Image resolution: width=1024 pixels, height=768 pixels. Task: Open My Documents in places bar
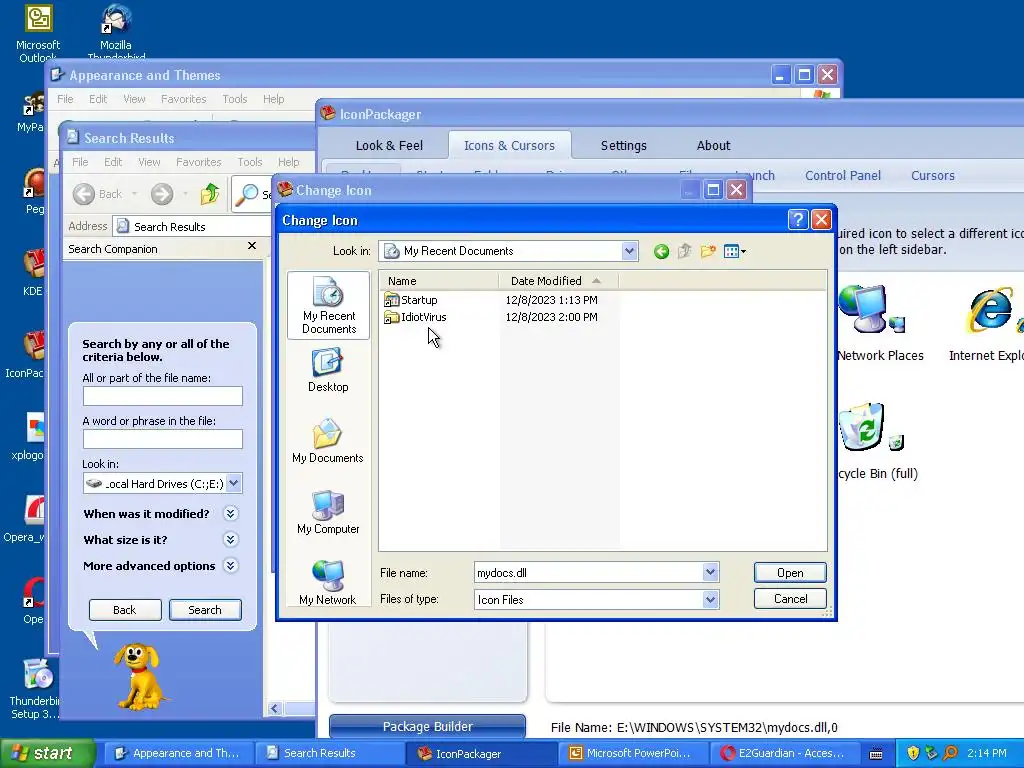[x=328, y=441]
